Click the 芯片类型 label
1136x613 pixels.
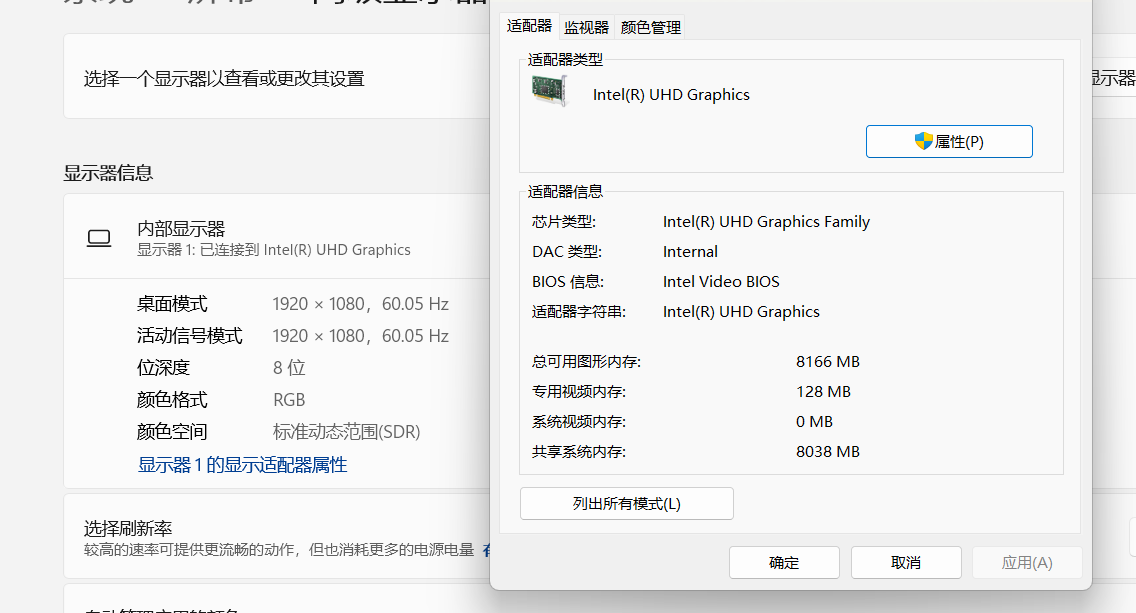[x=564, y=222]
